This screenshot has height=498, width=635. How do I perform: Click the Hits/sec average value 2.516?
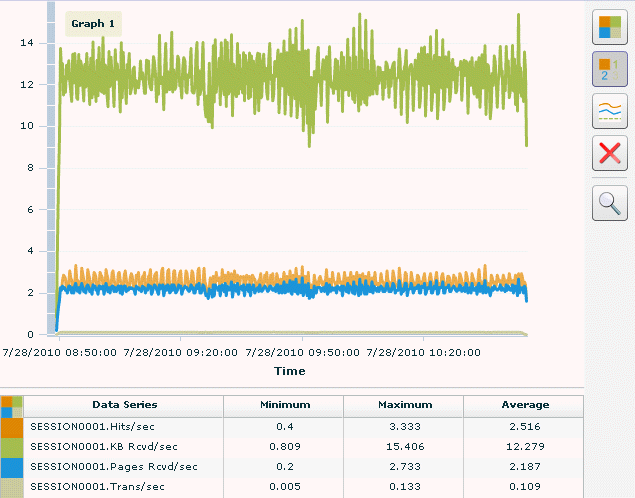pyautogui.click(x=525, y=427)
